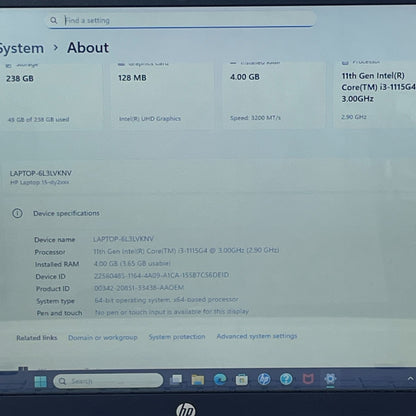Open the McAfee shield icon
This screenshot has width=416, height=416.
(x=308, y=379)
